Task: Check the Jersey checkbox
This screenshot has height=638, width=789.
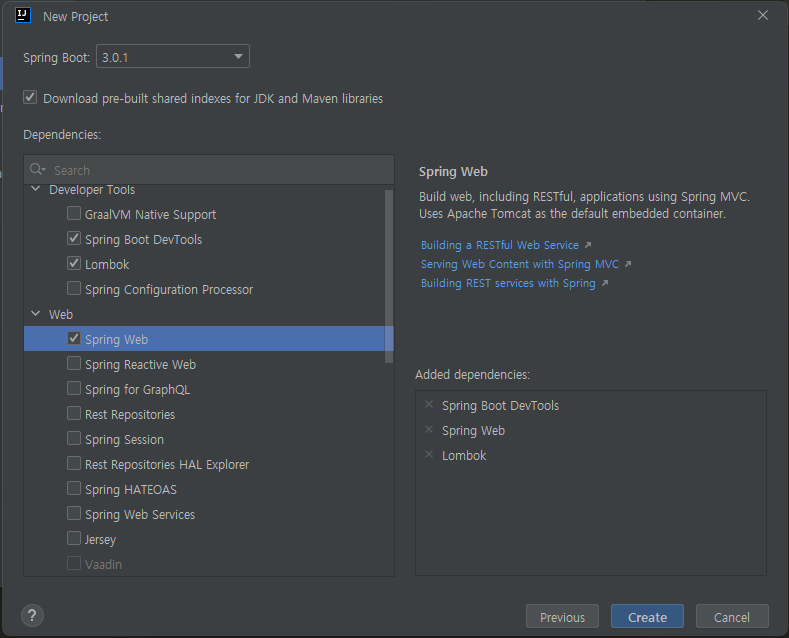Action: (74, 538)
